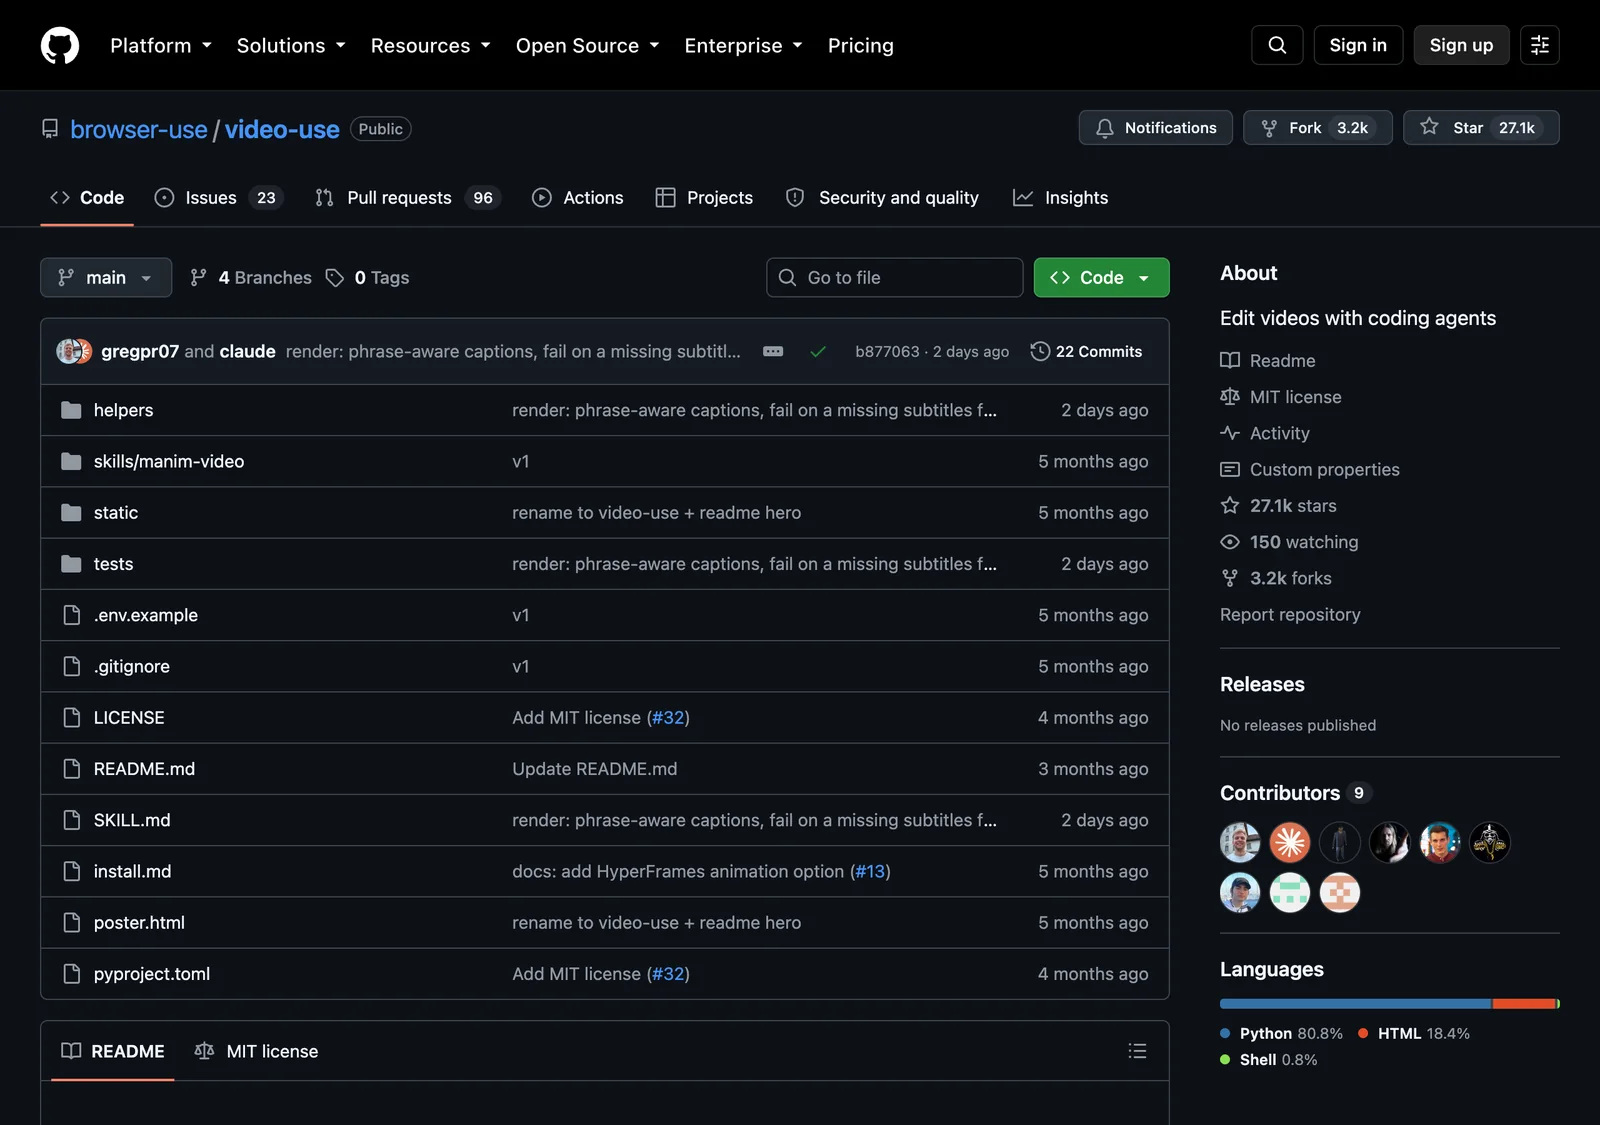Click the Notifications bell button
The image size is (1600, 1125).
tap(1156, 128)
